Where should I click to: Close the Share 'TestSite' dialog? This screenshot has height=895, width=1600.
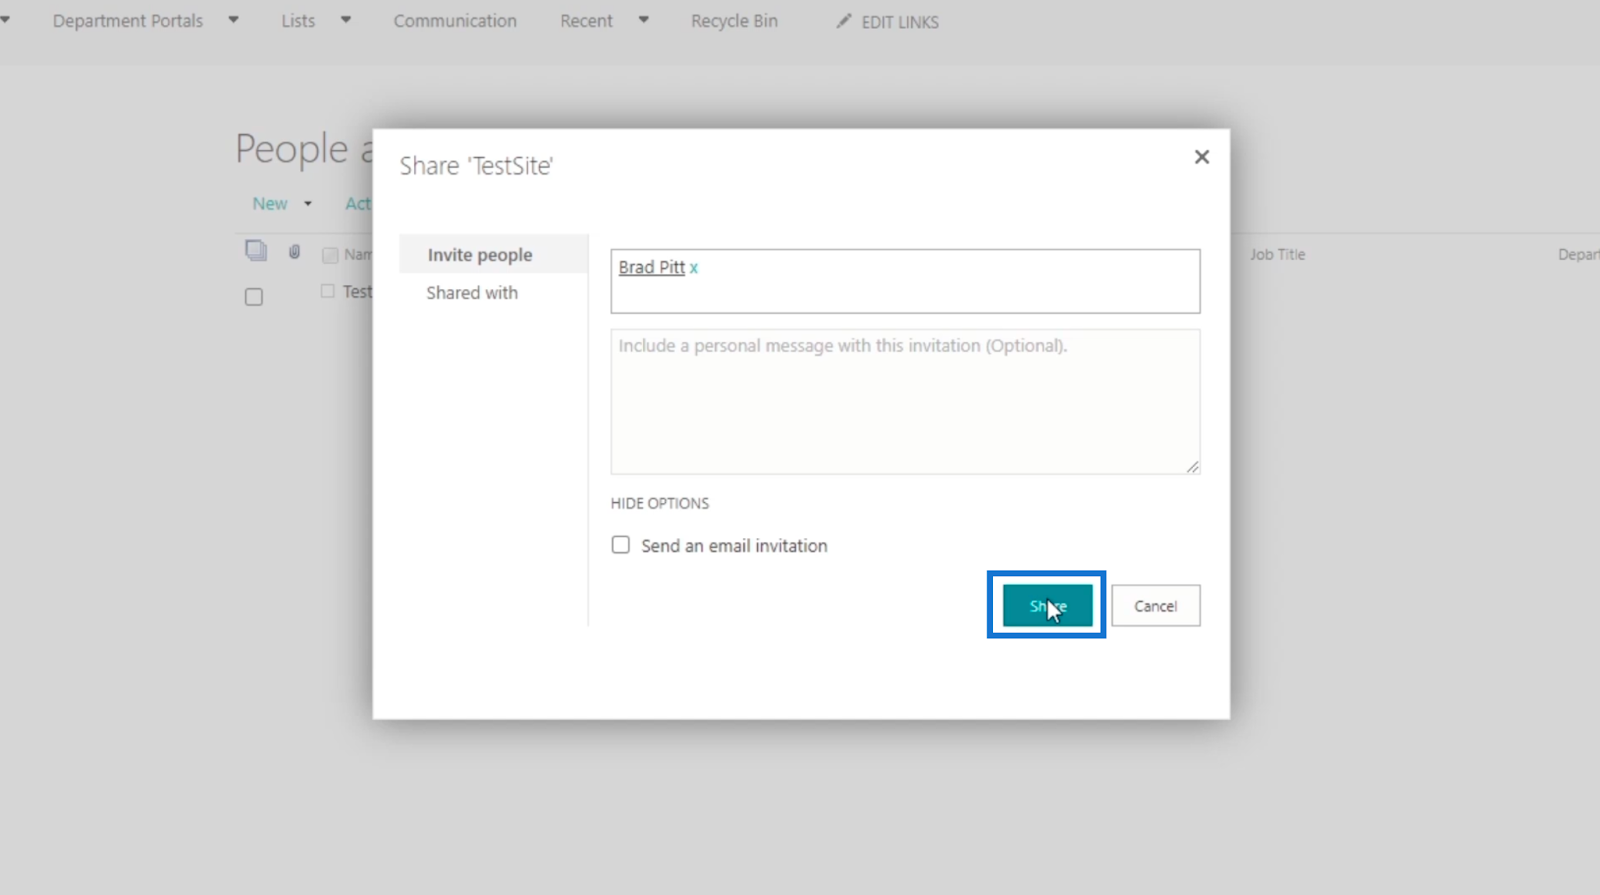(1202, 157)
